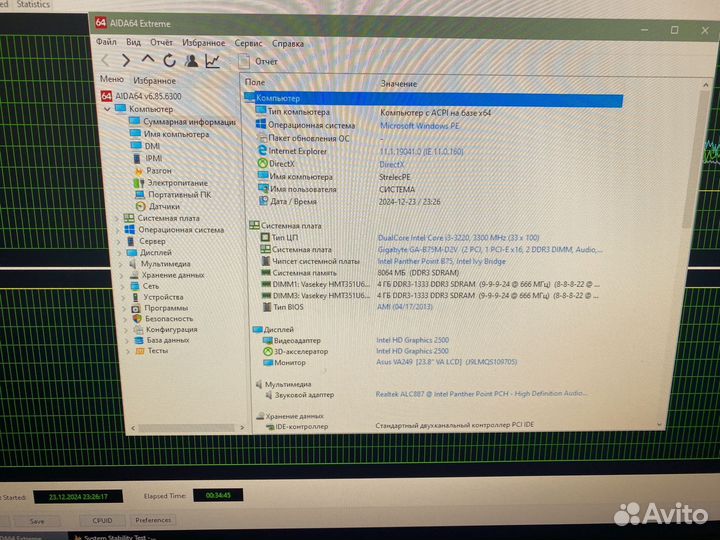The image size is (720, 540).
Task: Click the База данных icon in tree
Action: pyautogui.click(x=139, y=340)
